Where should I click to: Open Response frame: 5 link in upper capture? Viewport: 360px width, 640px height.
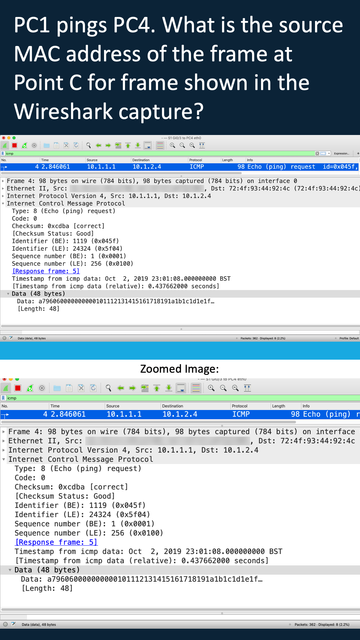pos(46,271)
